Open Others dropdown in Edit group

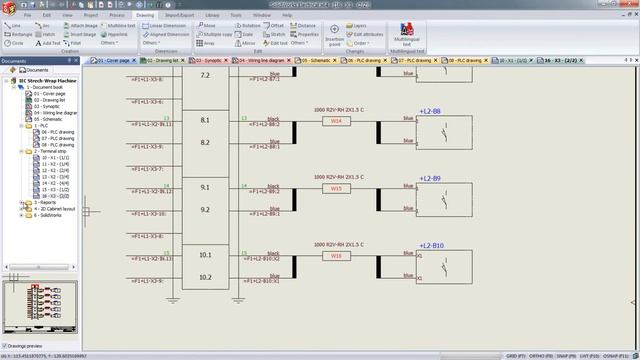[299, 43]
